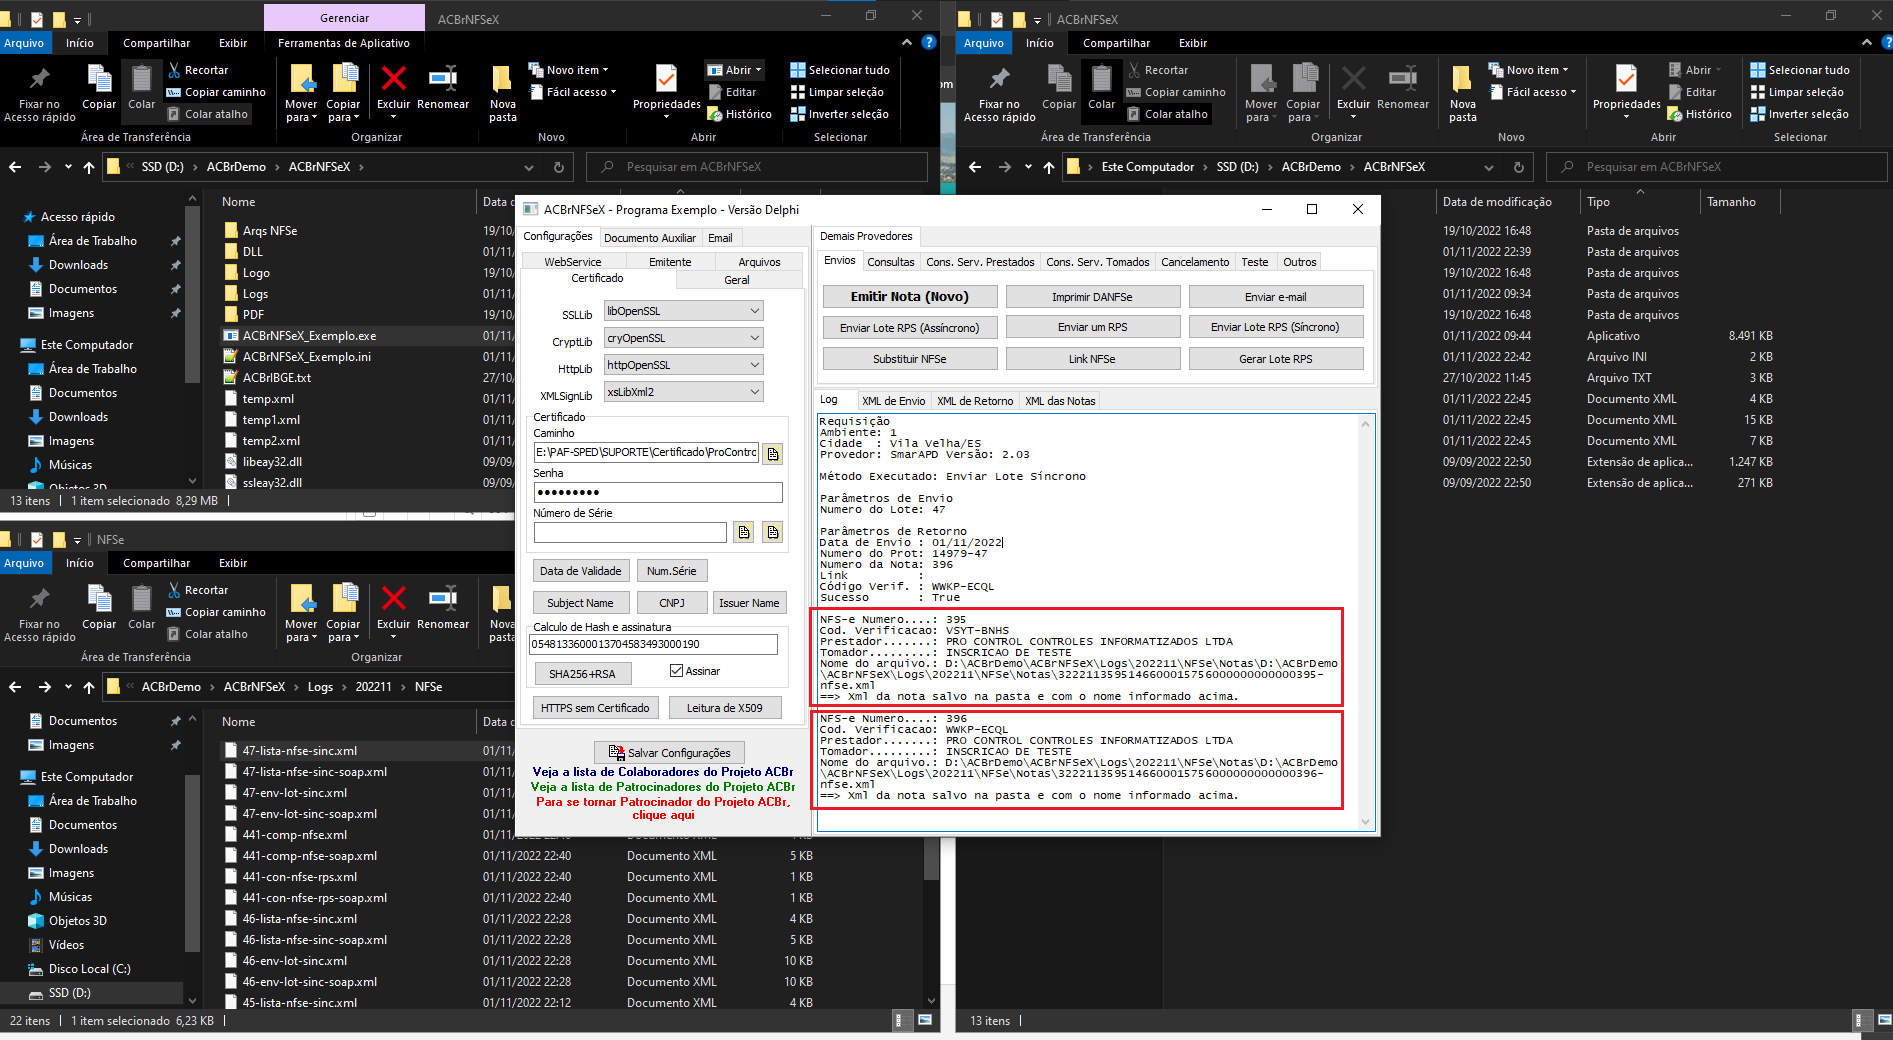Open Compartilhar ribbon tab in top-left Explorer

156,43
